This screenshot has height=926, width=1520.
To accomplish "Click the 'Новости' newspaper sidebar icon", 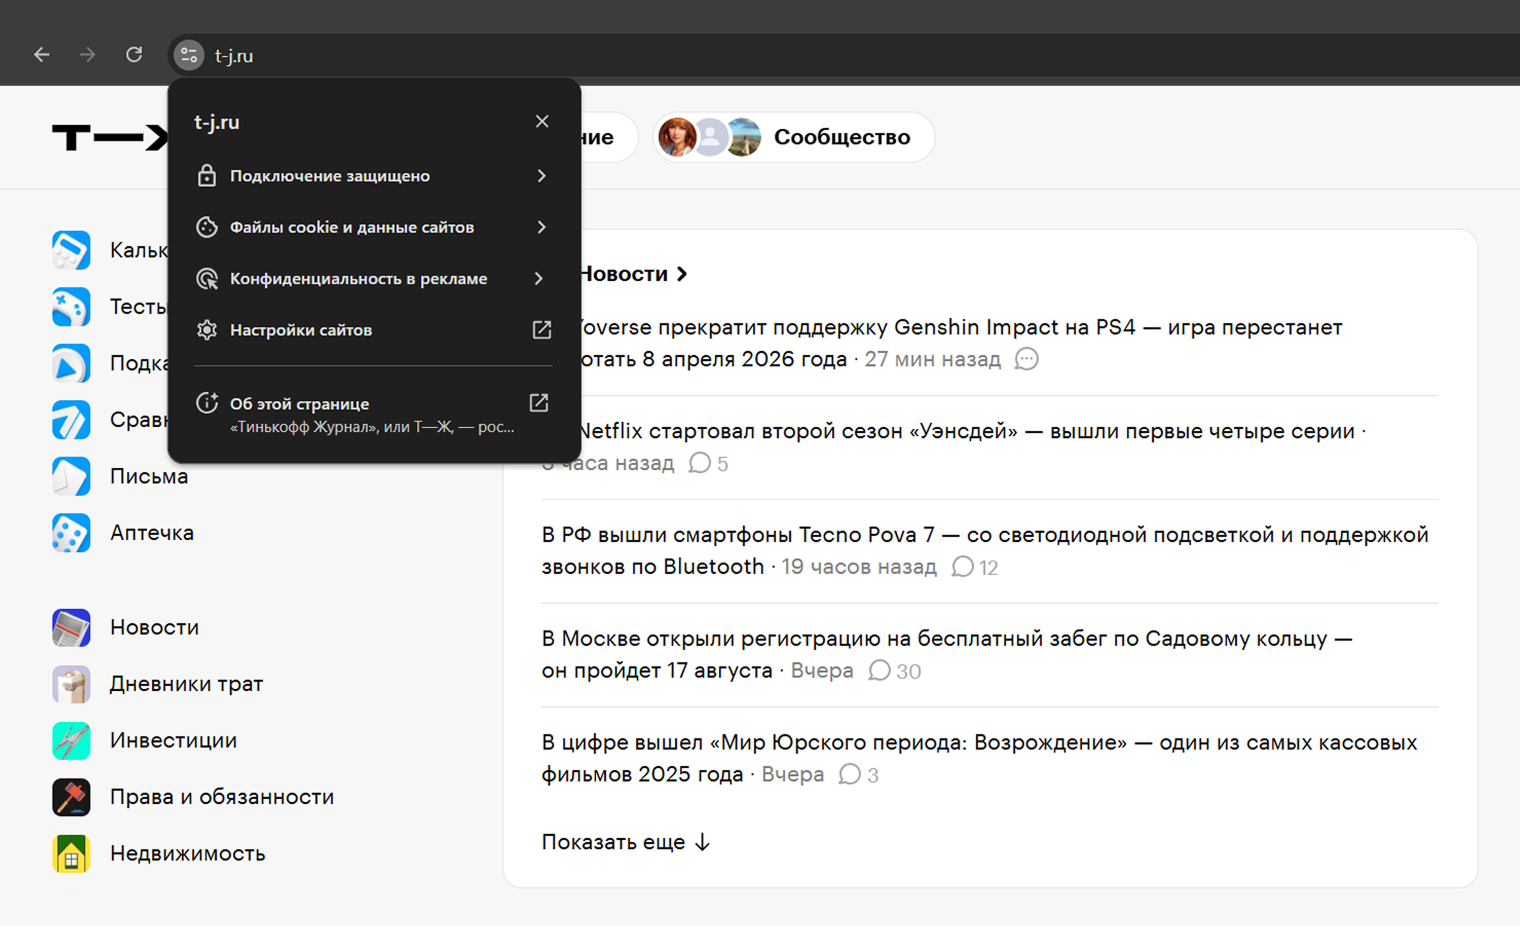I will point(71,627).
